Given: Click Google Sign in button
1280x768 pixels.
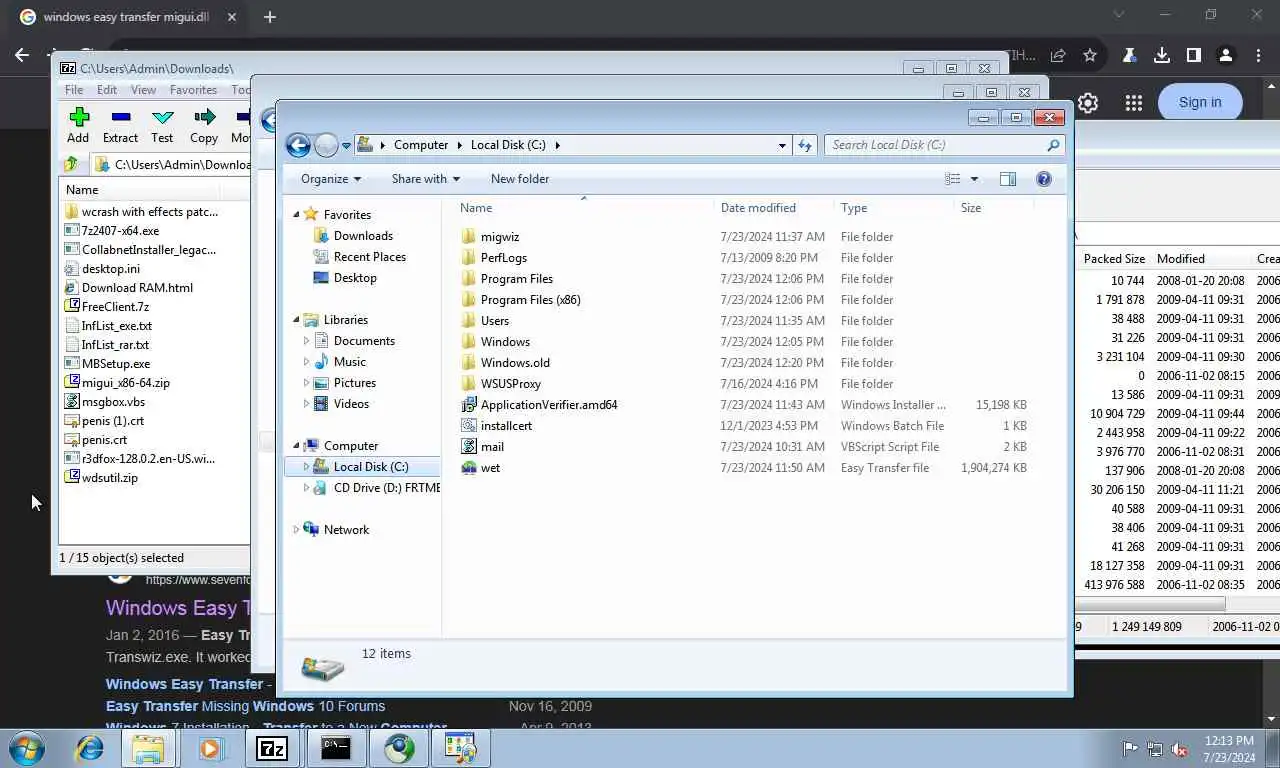Looking at the screenshot, I should [x=1200, y=102].
